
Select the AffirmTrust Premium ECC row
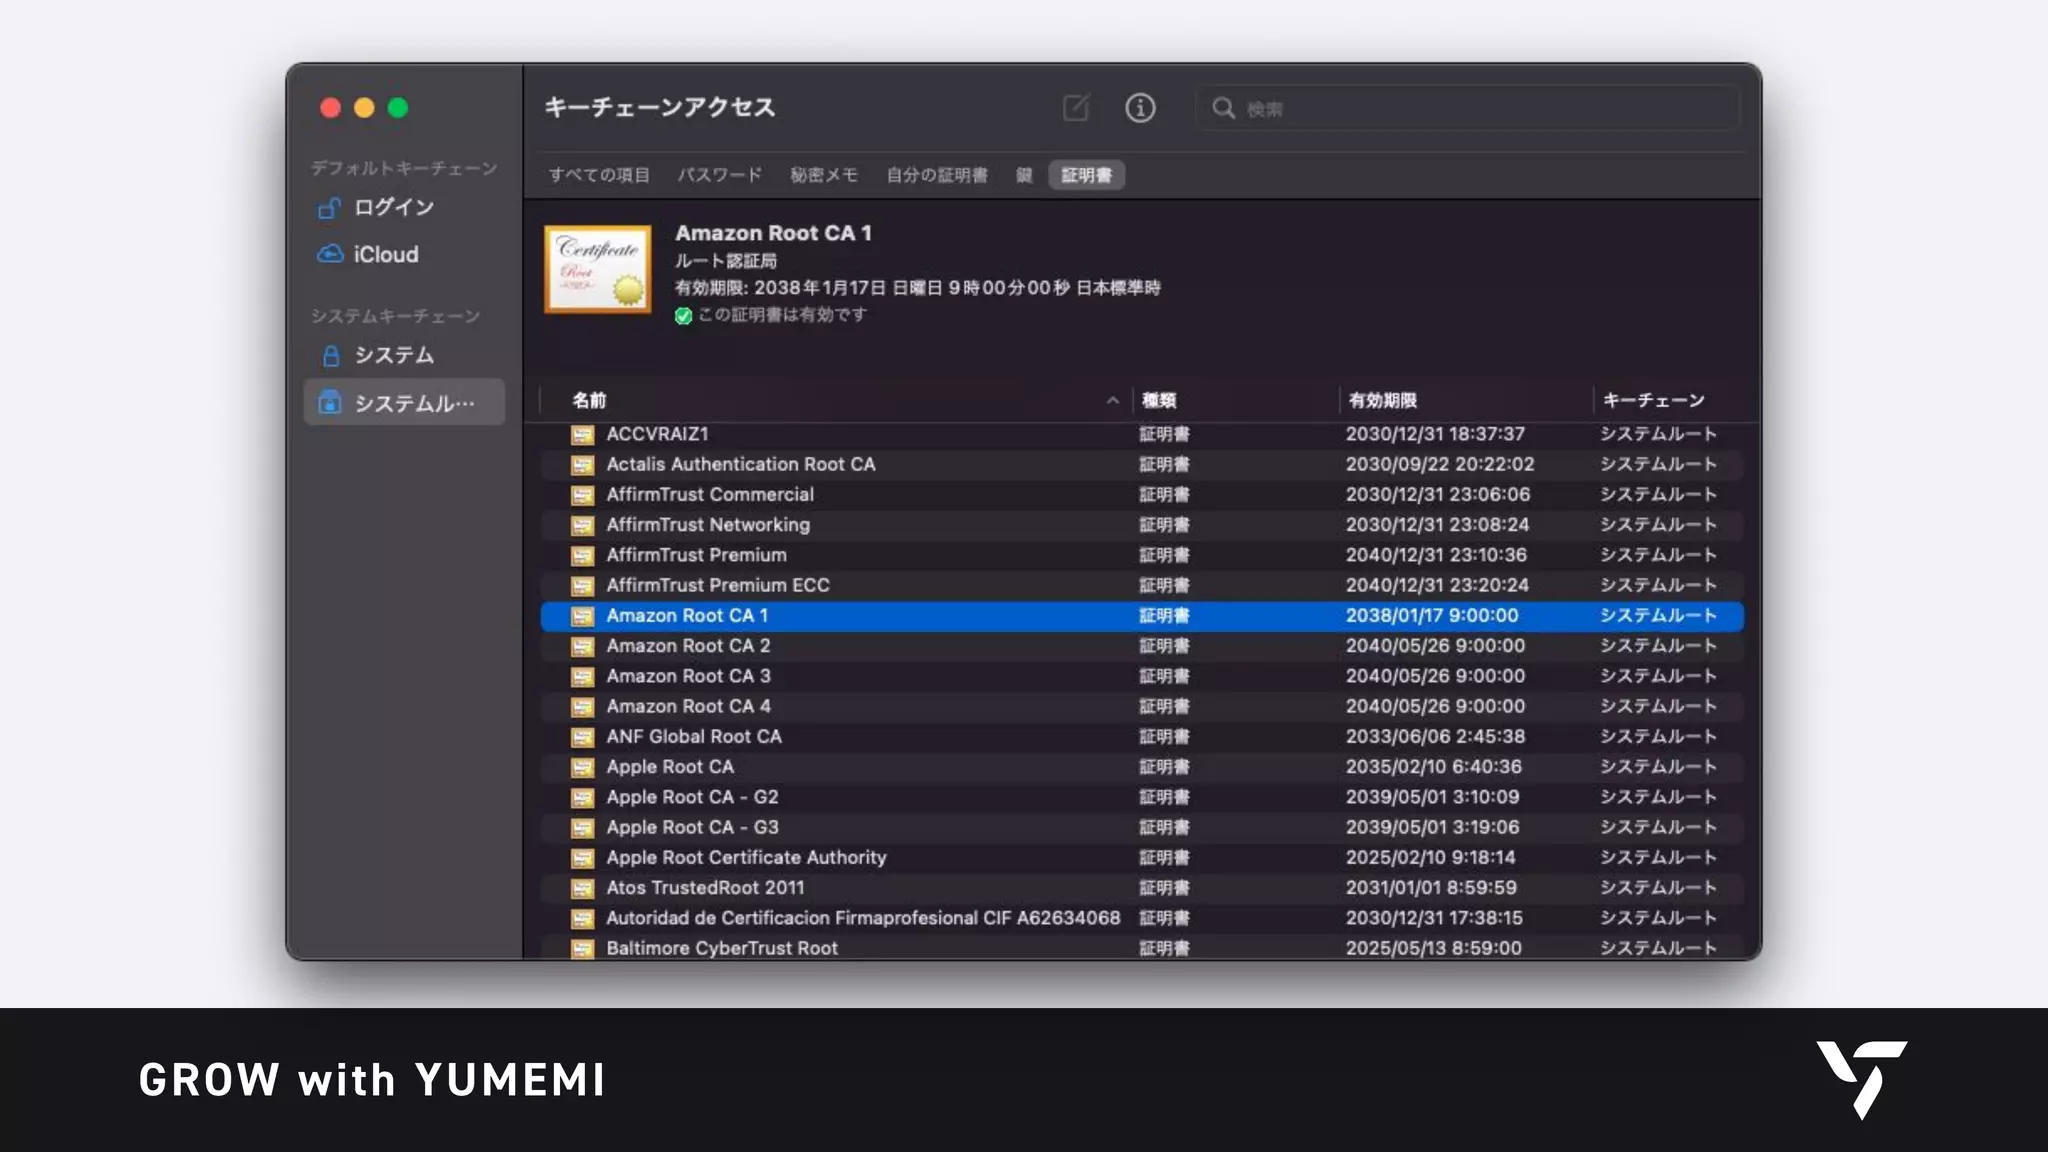point(717,585)
